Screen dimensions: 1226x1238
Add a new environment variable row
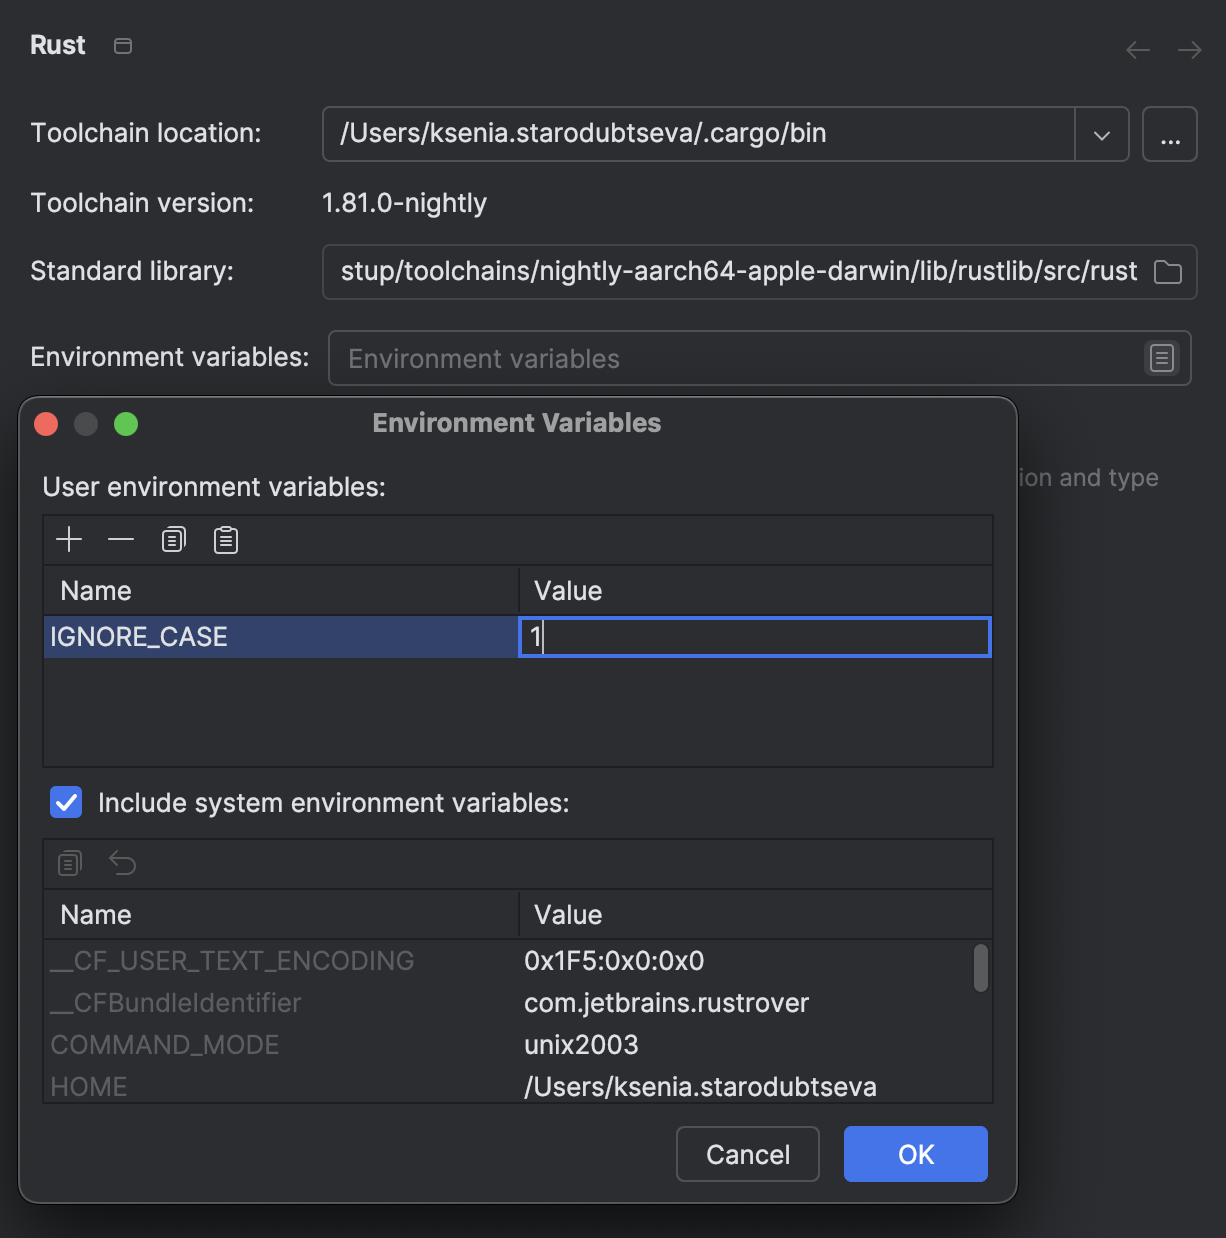69,539
